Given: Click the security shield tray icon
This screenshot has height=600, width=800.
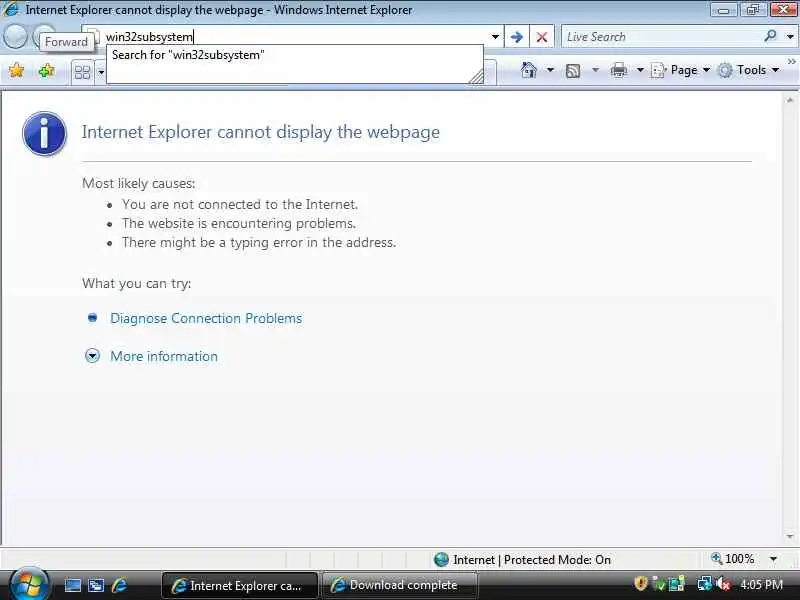Looking at the screenshot, I should (641, 583).
